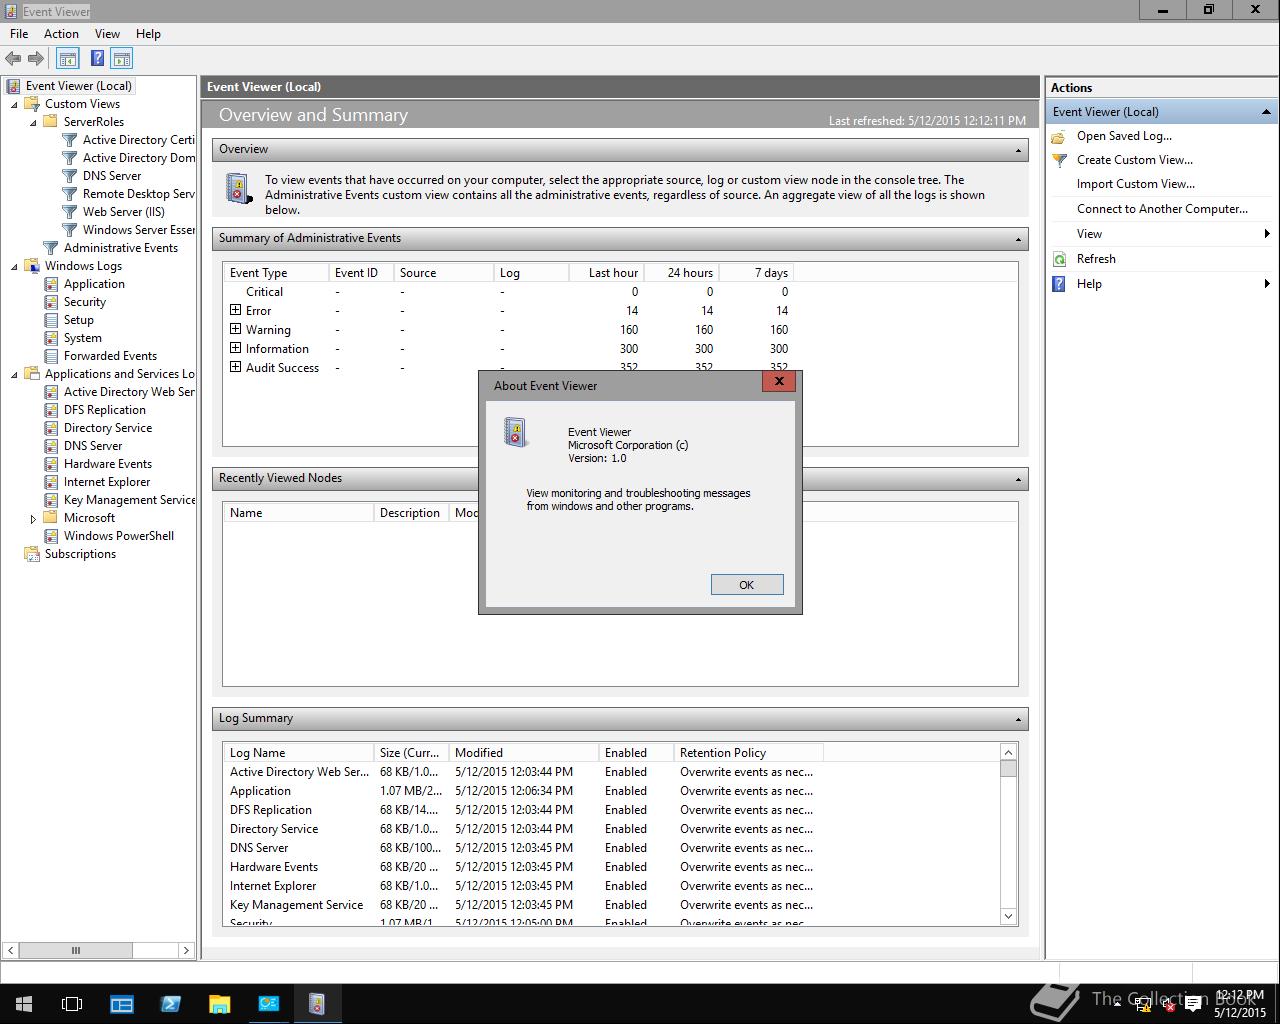
Task: Click the Log Summary scrollbar down arrow
Action: pos(1008,916)
